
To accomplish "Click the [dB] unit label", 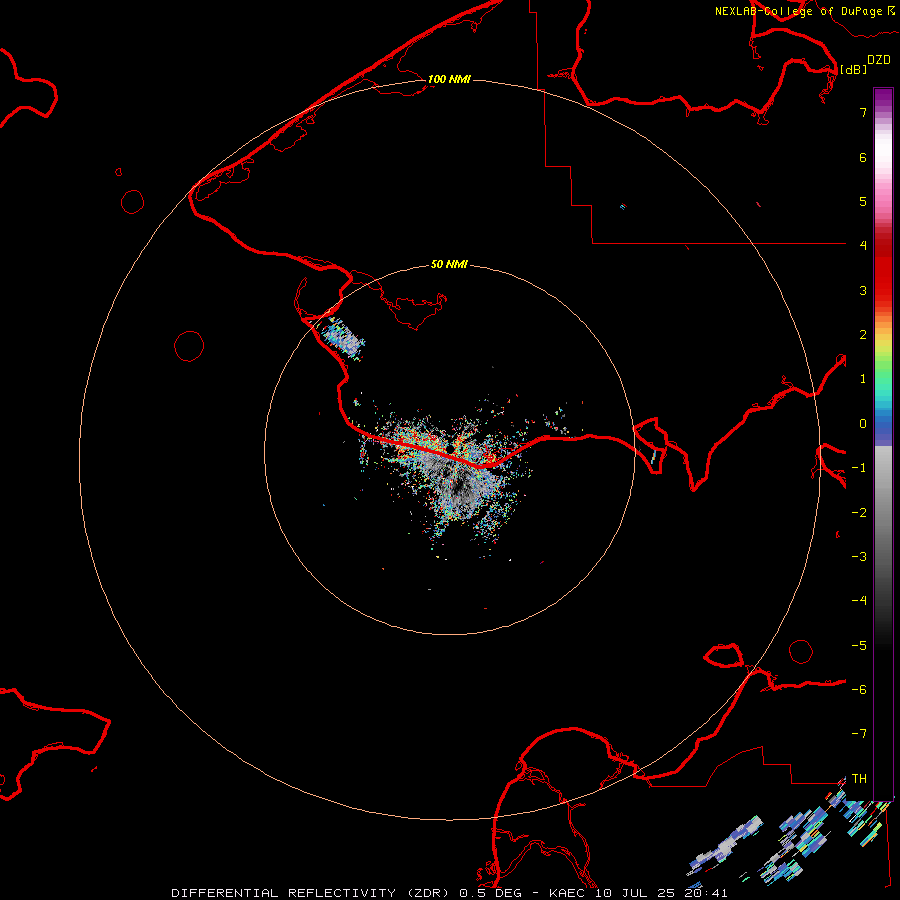I will coord(853,69).
